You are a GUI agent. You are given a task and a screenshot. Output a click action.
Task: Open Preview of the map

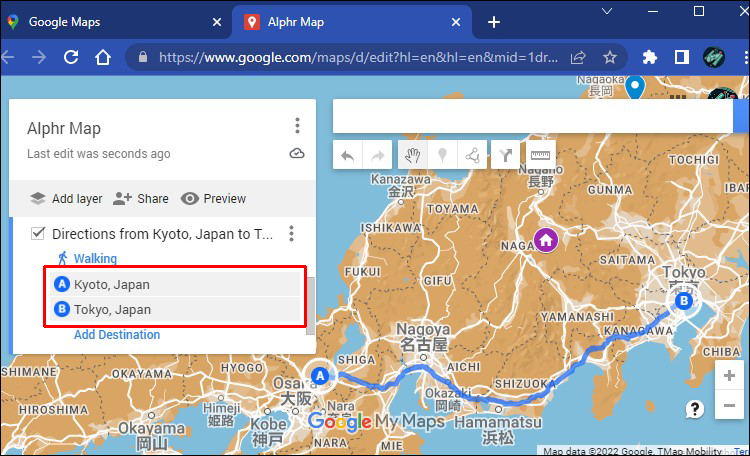[213, 199]
